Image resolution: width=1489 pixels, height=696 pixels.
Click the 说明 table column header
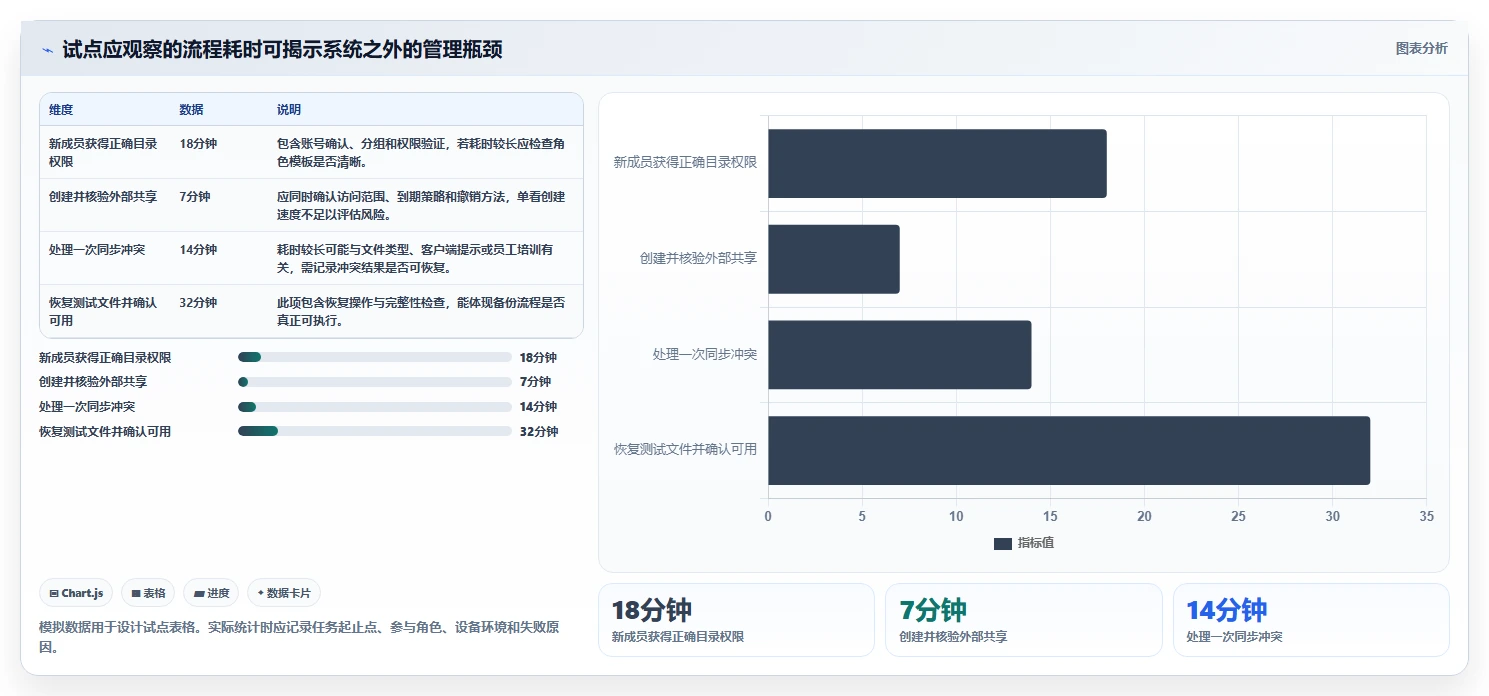pos(289,110)
